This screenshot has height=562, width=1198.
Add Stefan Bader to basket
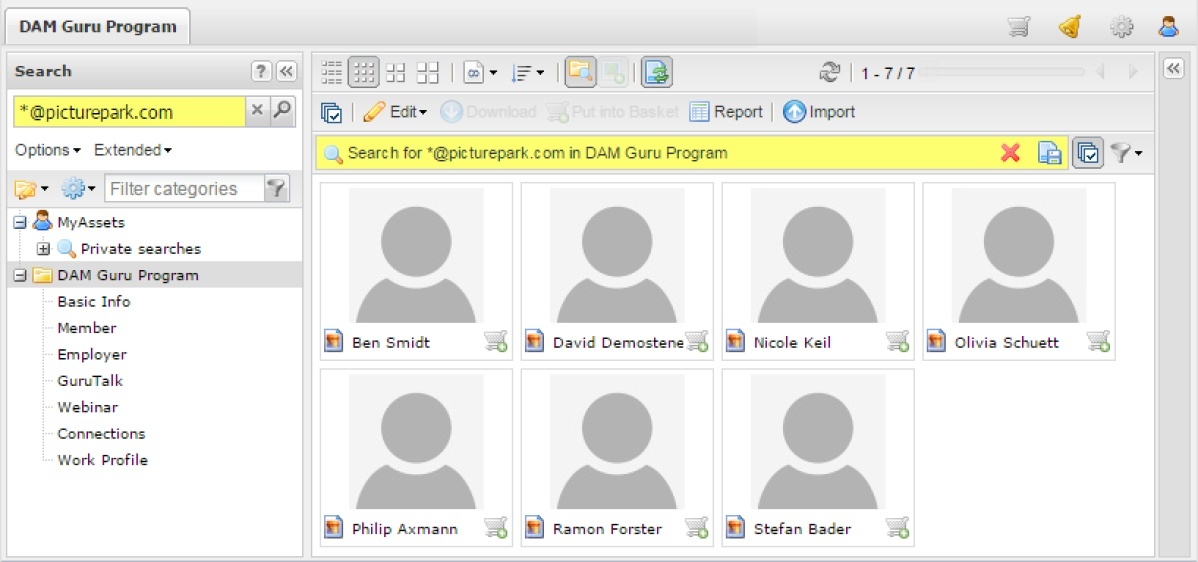coord(898,528)
